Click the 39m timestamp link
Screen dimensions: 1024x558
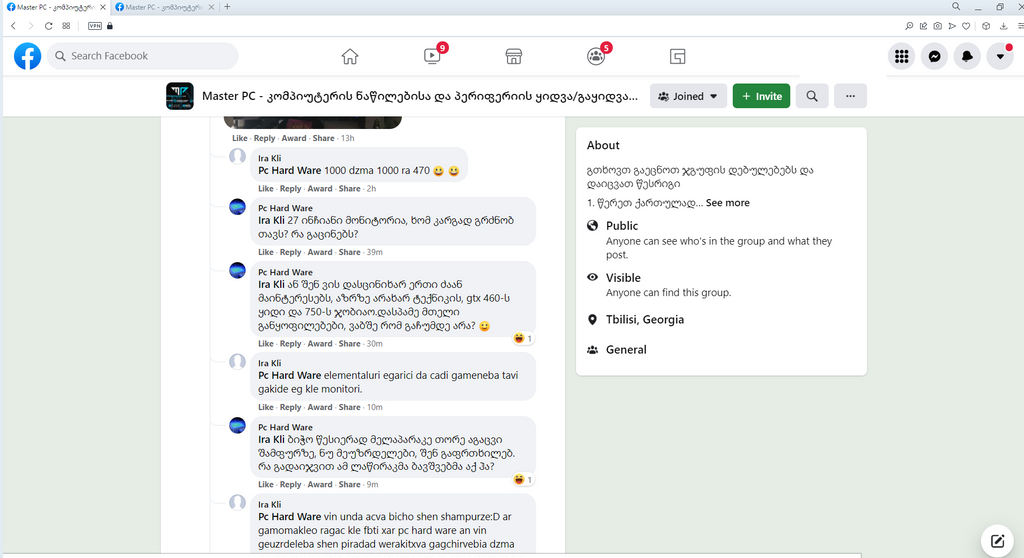pos(374,252)
